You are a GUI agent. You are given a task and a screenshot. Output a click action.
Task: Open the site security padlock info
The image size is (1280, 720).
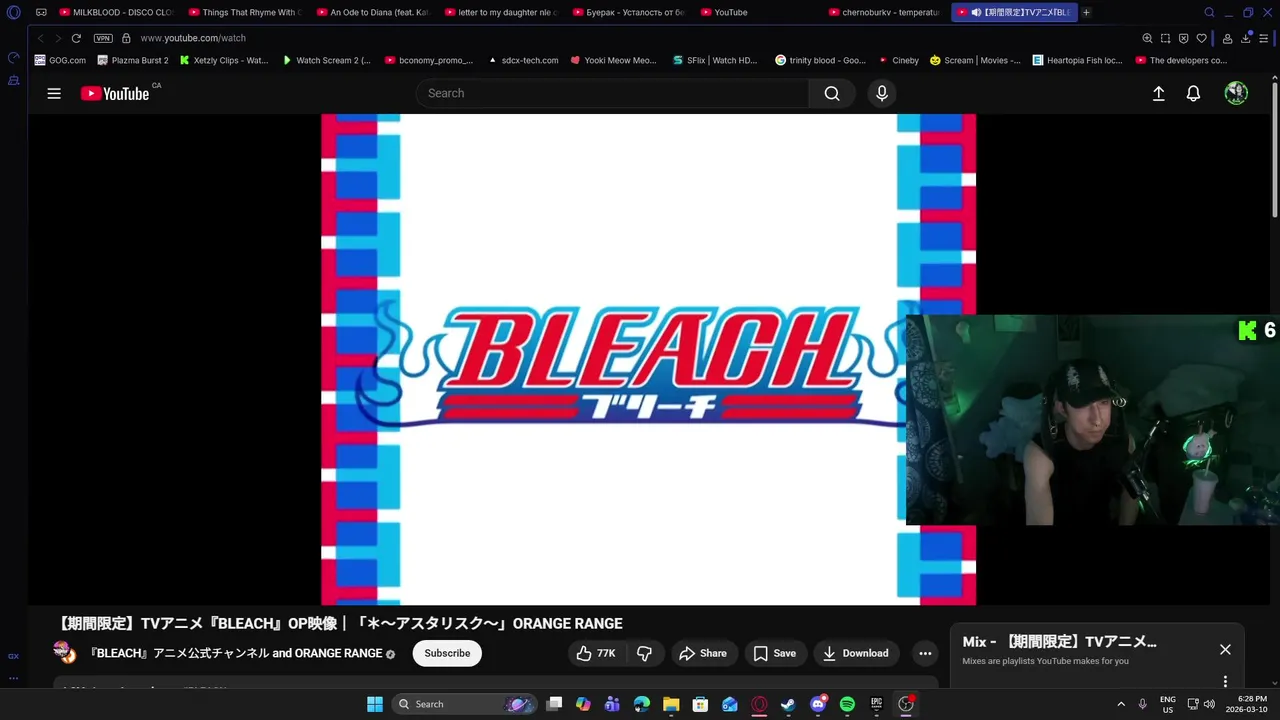tap(126, 38)
